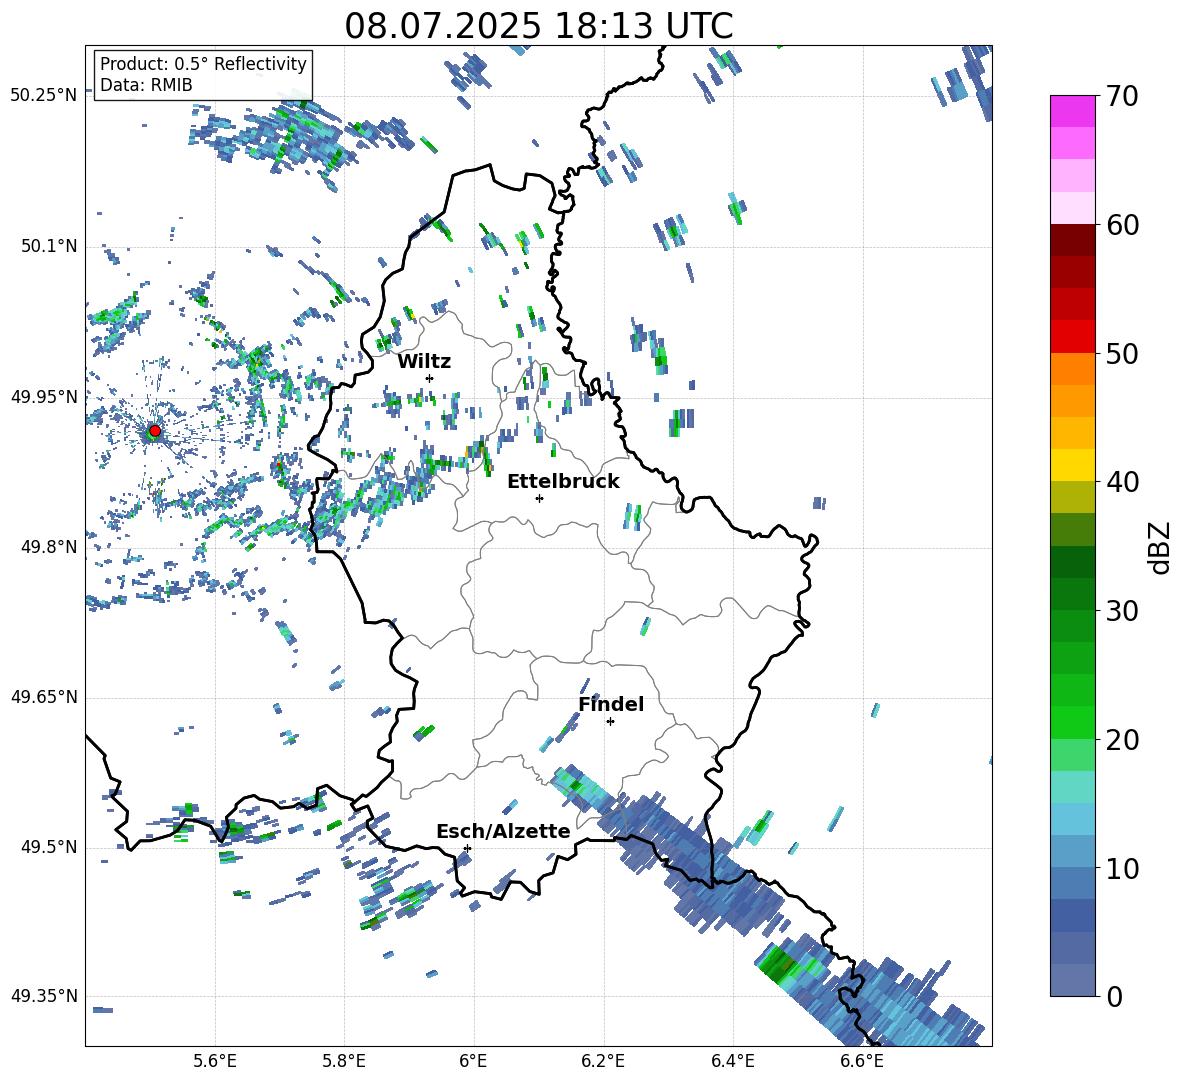1184x1081 pixels.
Task: Click the Esch/Alzette city label
Action: 503,832
